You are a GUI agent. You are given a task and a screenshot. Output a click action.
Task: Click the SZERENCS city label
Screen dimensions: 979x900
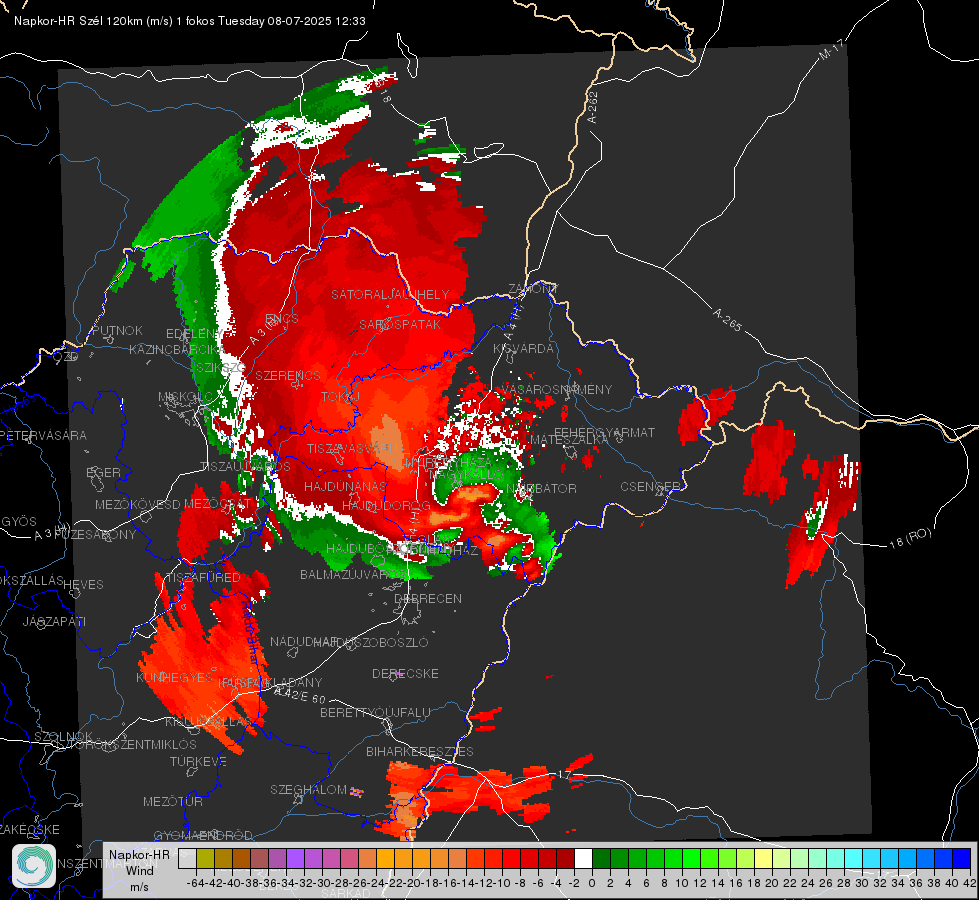tap(288, 375)
